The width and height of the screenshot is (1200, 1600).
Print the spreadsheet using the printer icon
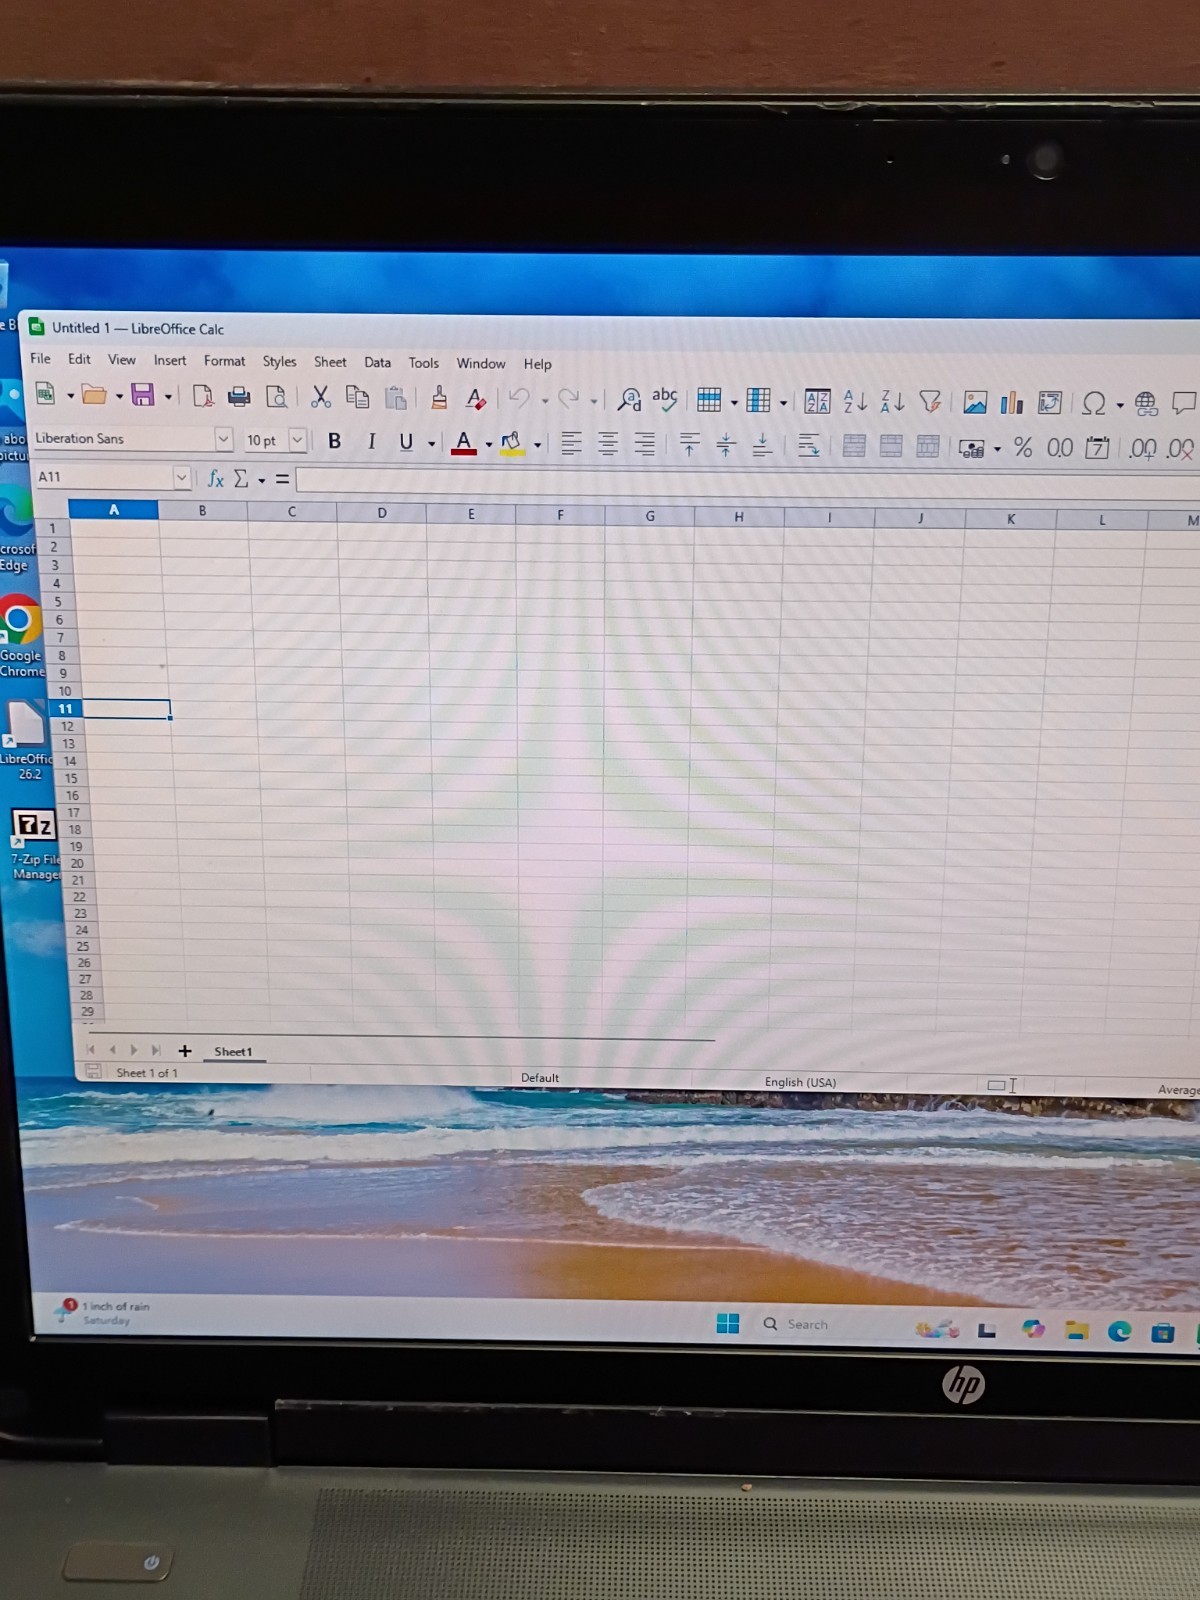coord(239,397)
